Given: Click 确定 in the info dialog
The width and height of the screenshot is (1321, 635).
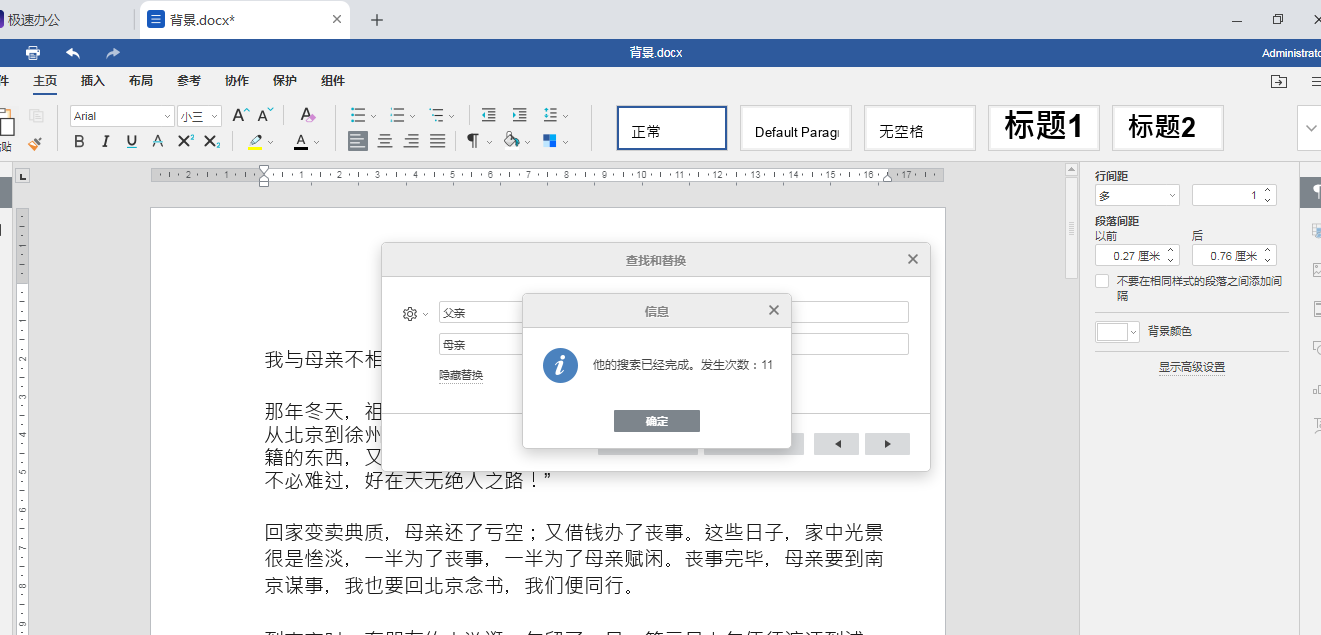Looking at the screenshot, I should [x=657, y=421].
